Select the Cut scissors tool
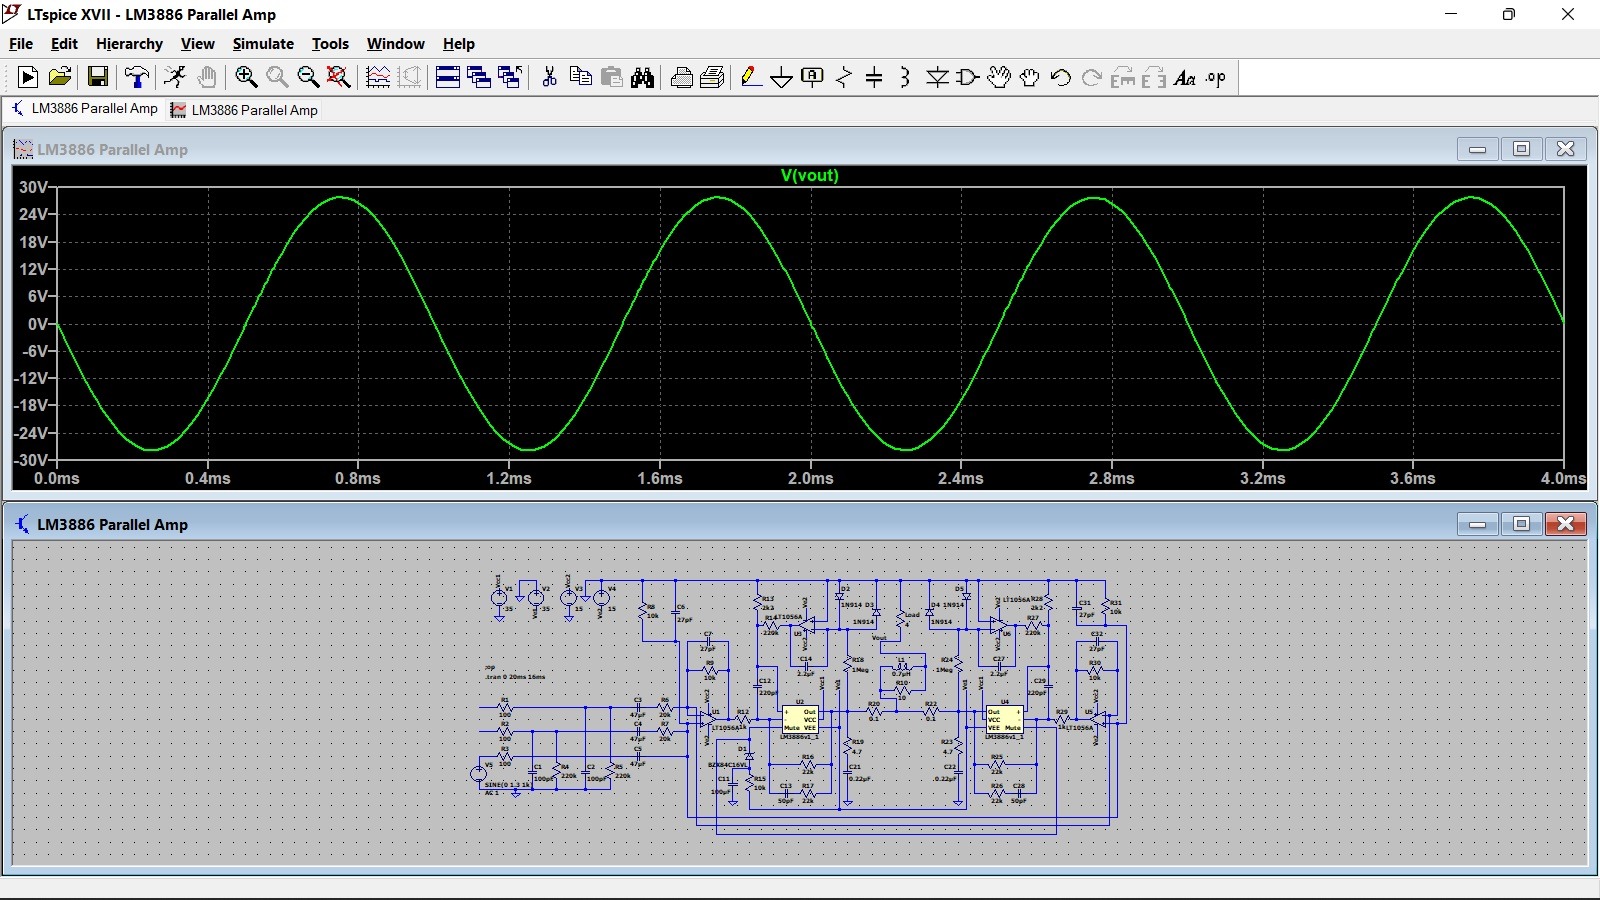This screenshot has height=900, width=1600. (x=549, y=77)
